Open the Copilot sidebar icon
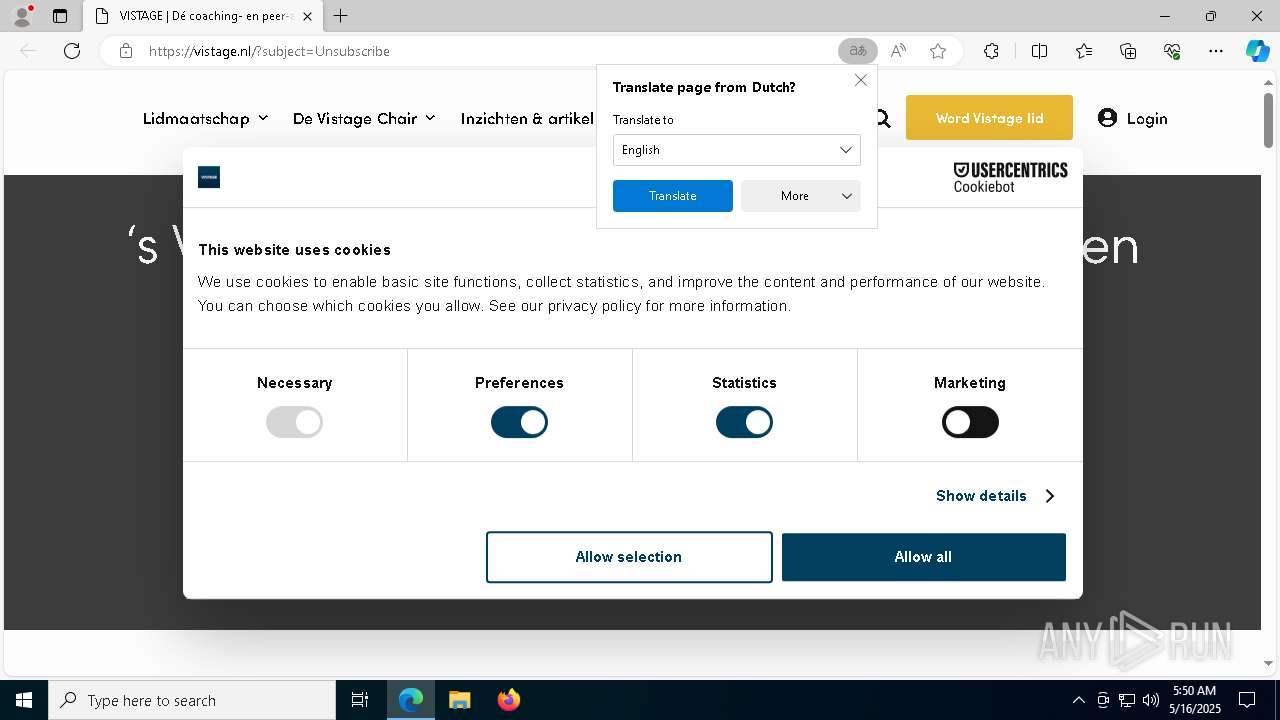 point(1257,51)
